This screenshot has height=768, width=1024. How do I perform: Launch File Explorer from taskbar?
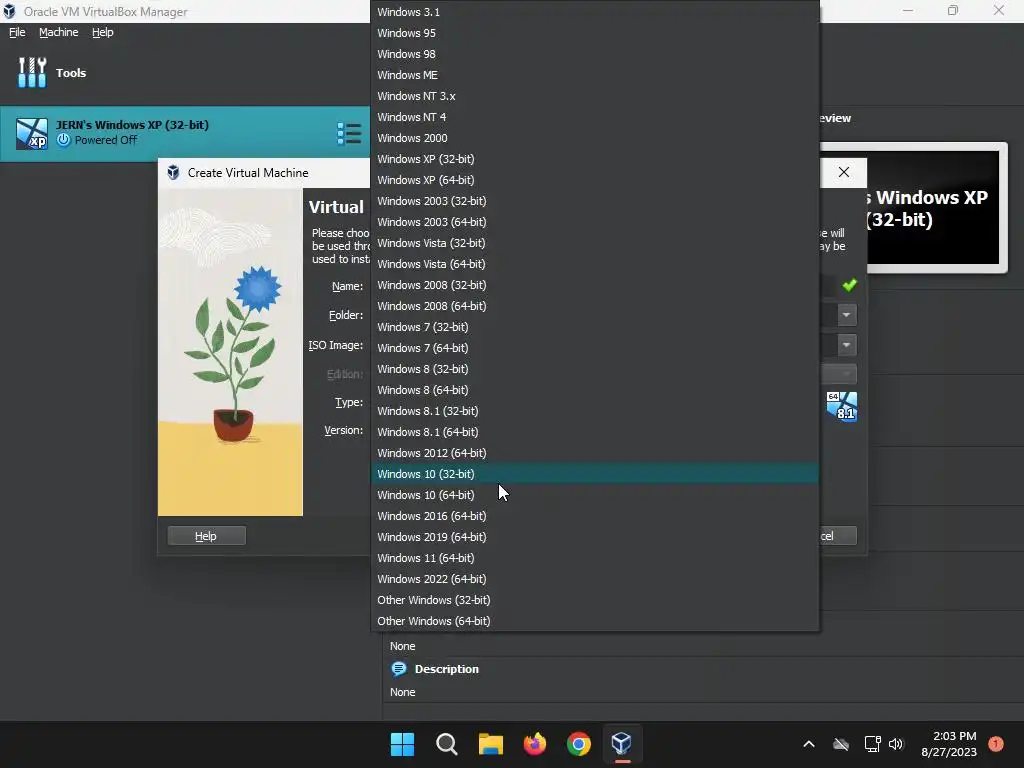pyautogui.click(x=490, y=744)
